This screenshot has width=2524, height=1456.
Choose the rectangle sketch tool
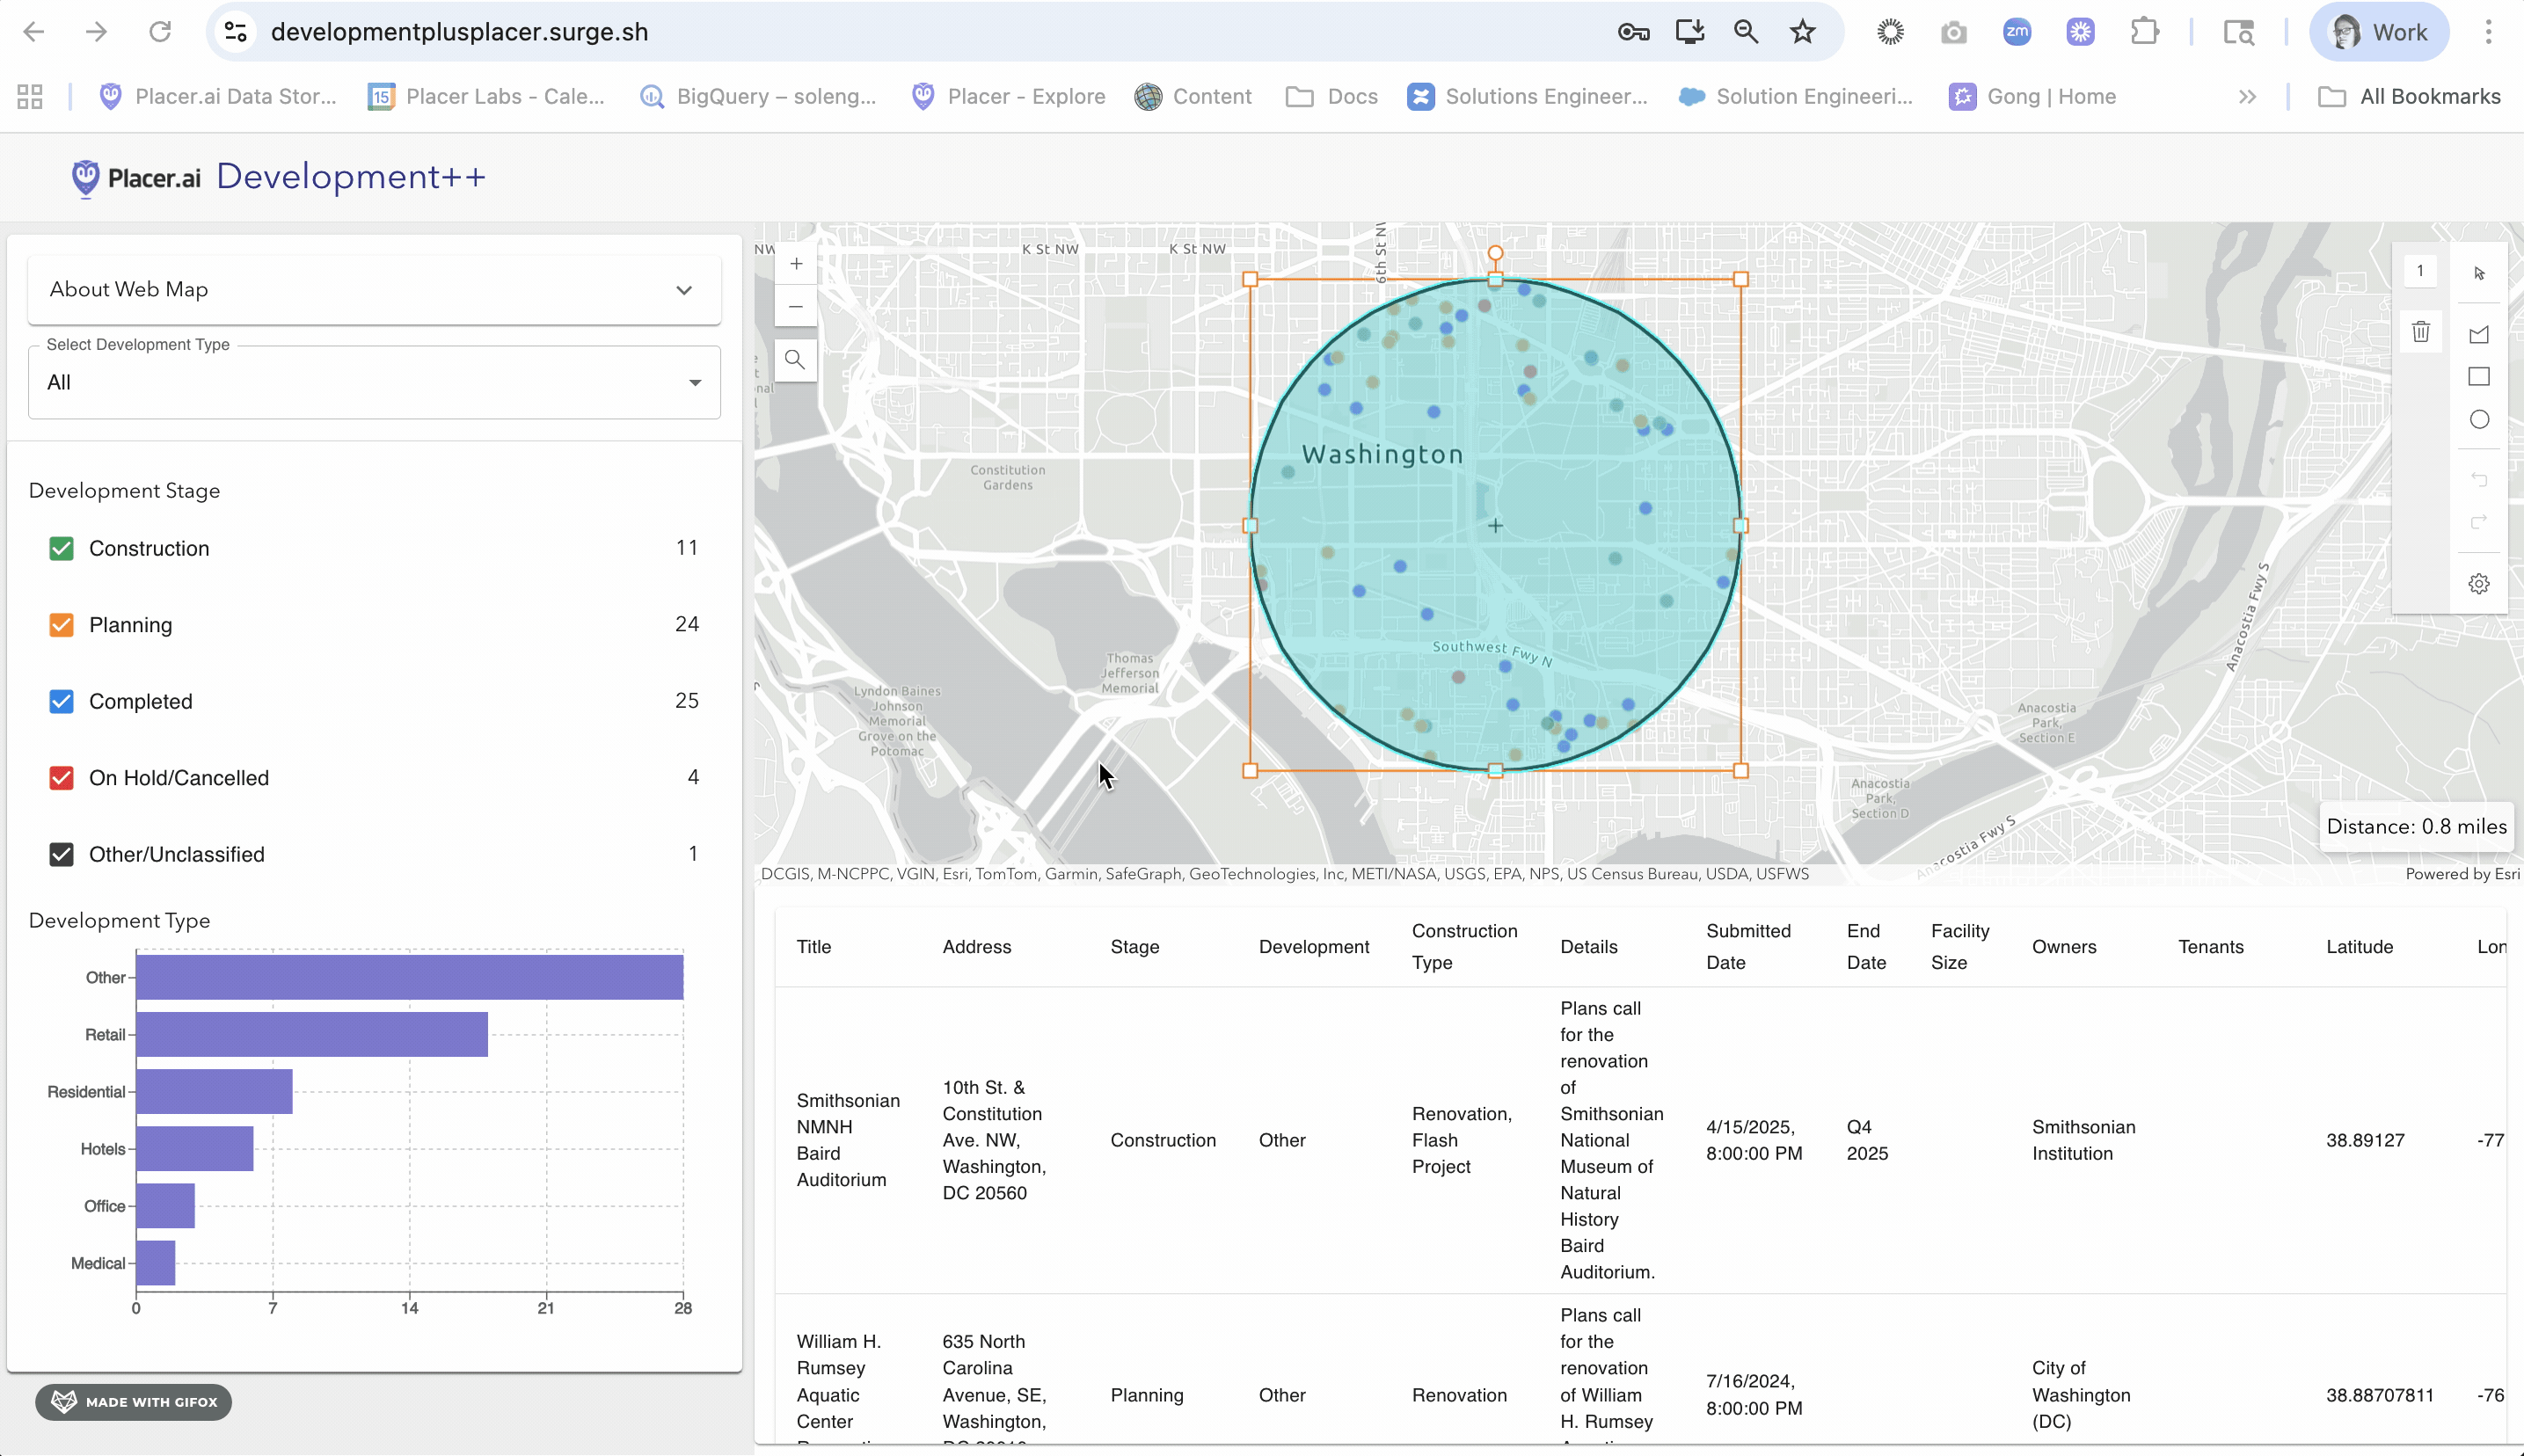[2479, 377]
